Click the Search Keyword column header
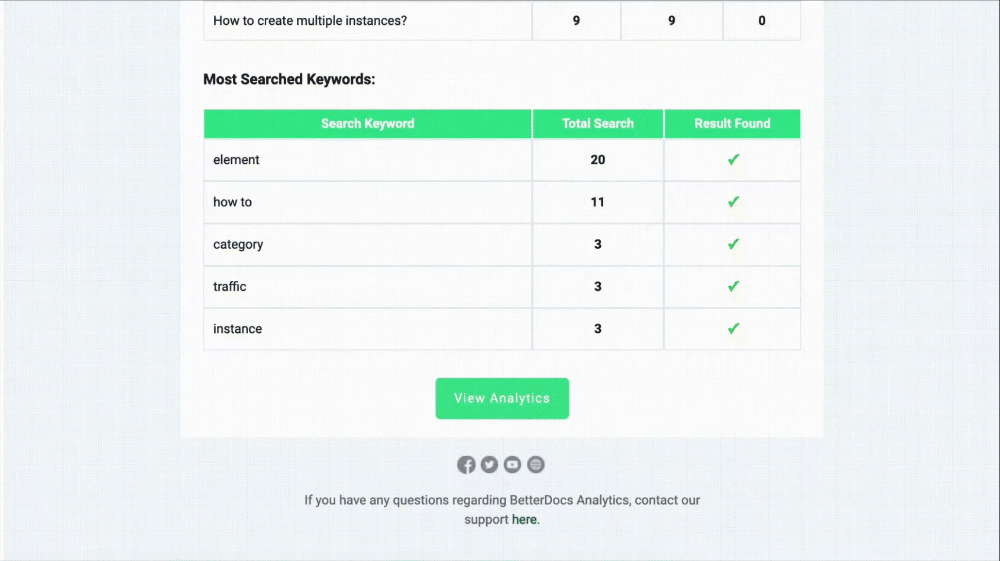 coord(367,124)
